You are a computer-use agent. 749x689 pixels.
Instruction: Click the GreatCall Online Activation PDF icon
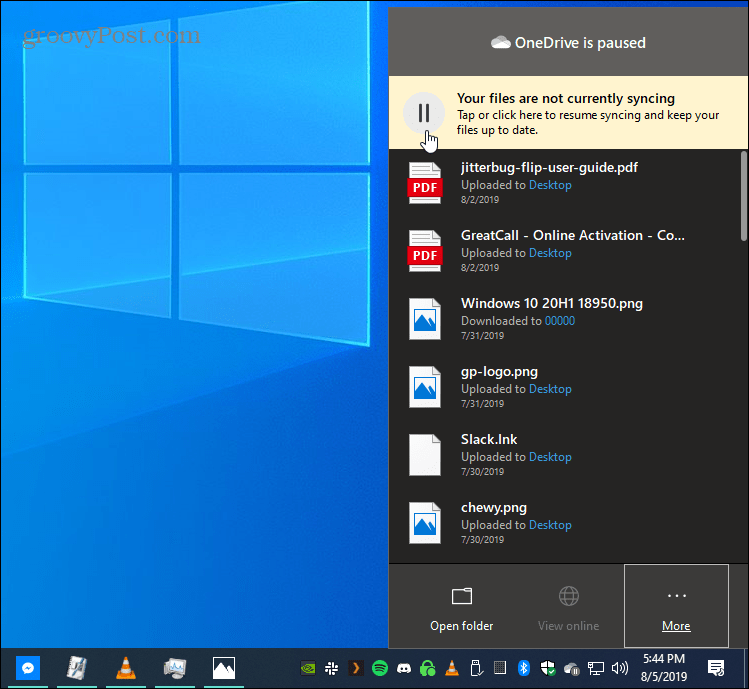[425, 251]
